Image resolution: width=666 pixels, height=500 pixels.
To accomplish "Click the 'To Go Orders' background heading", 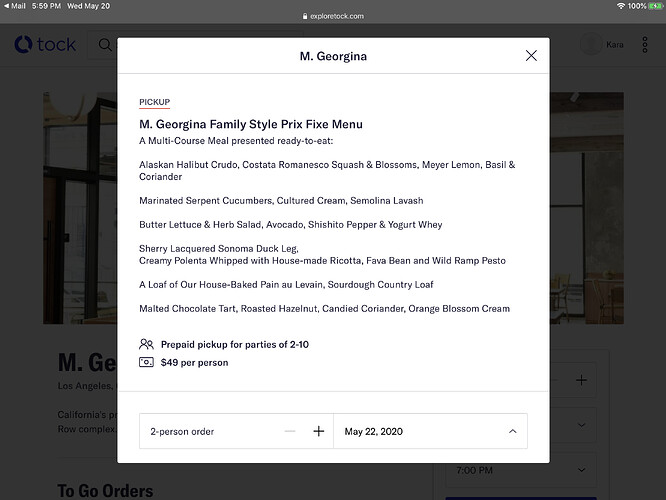I will pos(105,491).
